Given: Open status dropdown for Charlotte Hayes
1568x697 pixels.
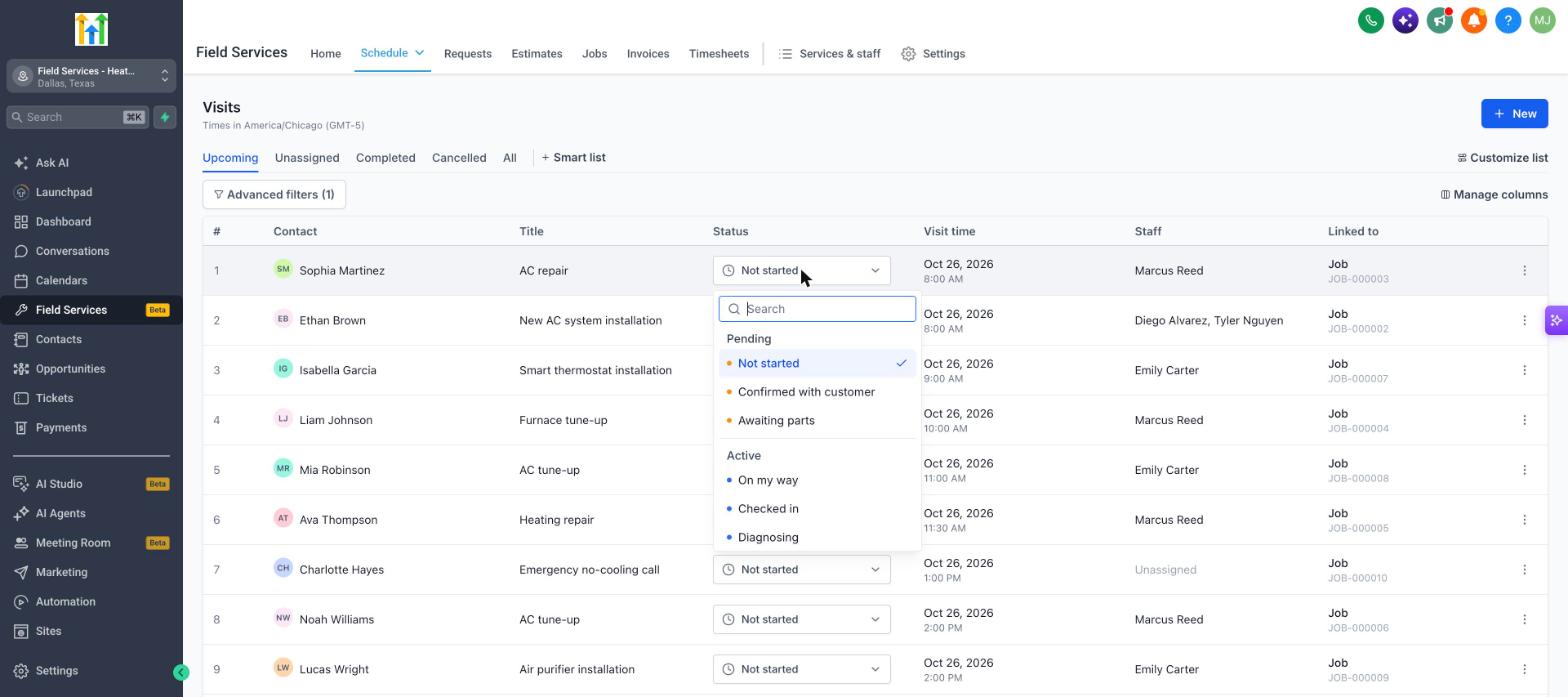Looking at the screenshot, I should click(x=801, y=570).
